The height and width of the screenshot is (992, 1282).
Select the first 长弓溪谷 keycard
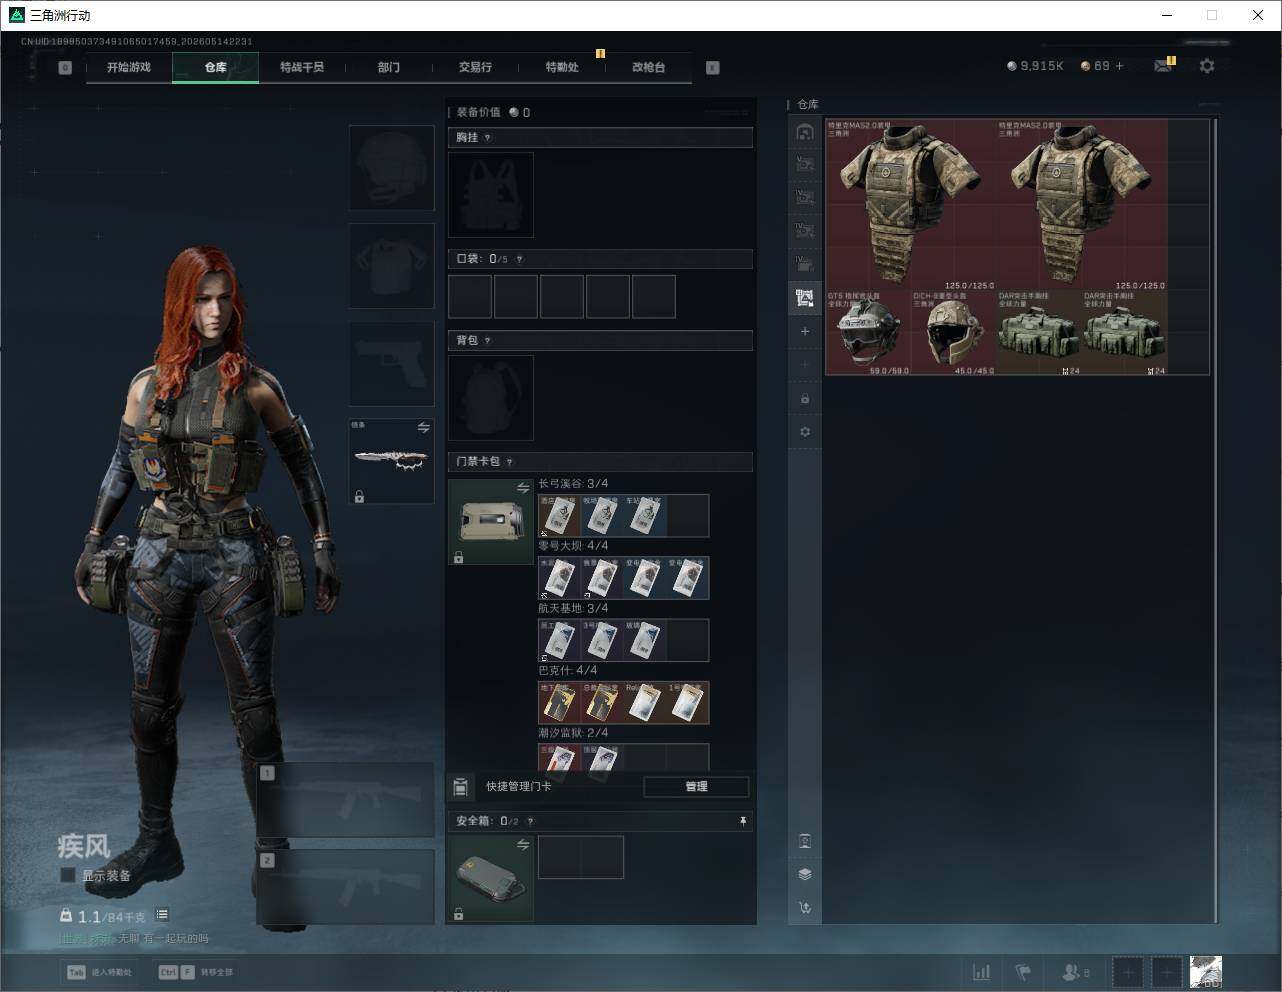pos(559,515)
